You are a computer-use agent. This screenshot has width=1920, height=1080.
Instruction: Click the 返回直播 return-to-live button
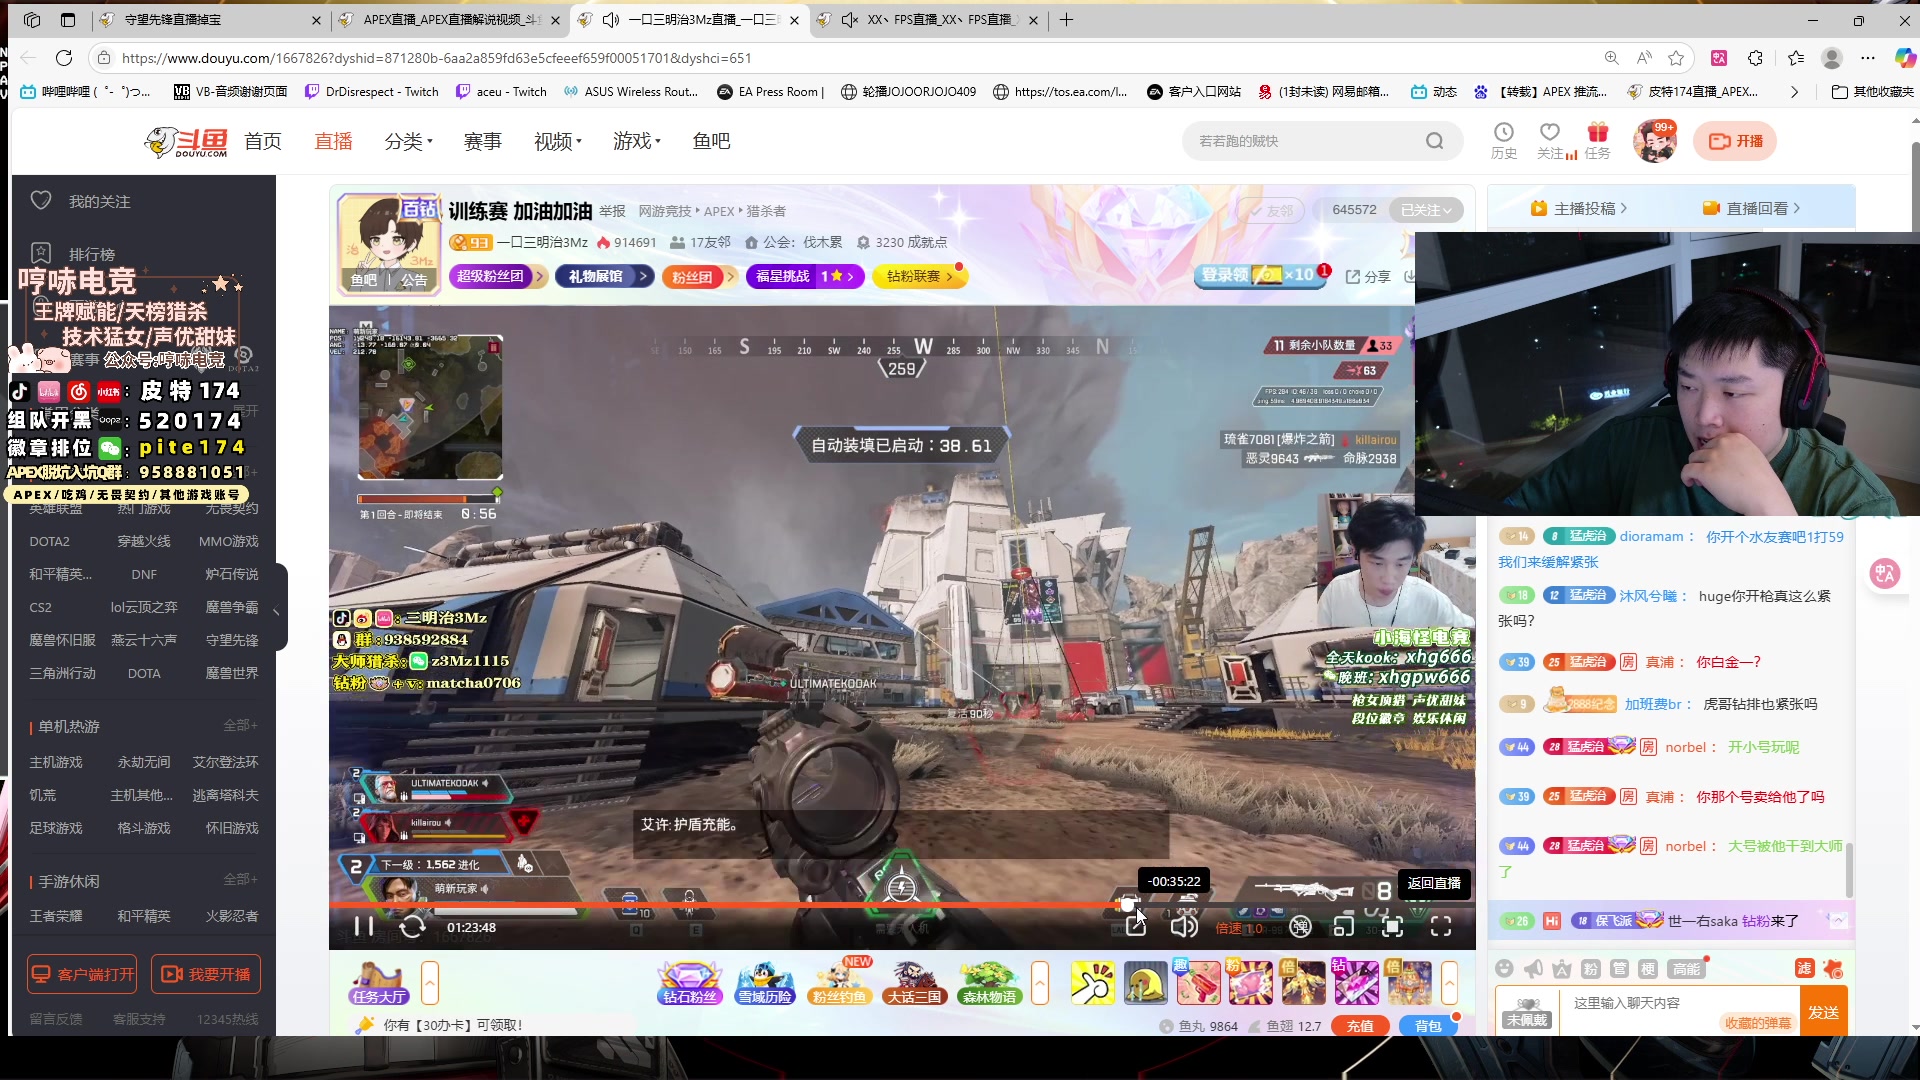[1434, 883]
